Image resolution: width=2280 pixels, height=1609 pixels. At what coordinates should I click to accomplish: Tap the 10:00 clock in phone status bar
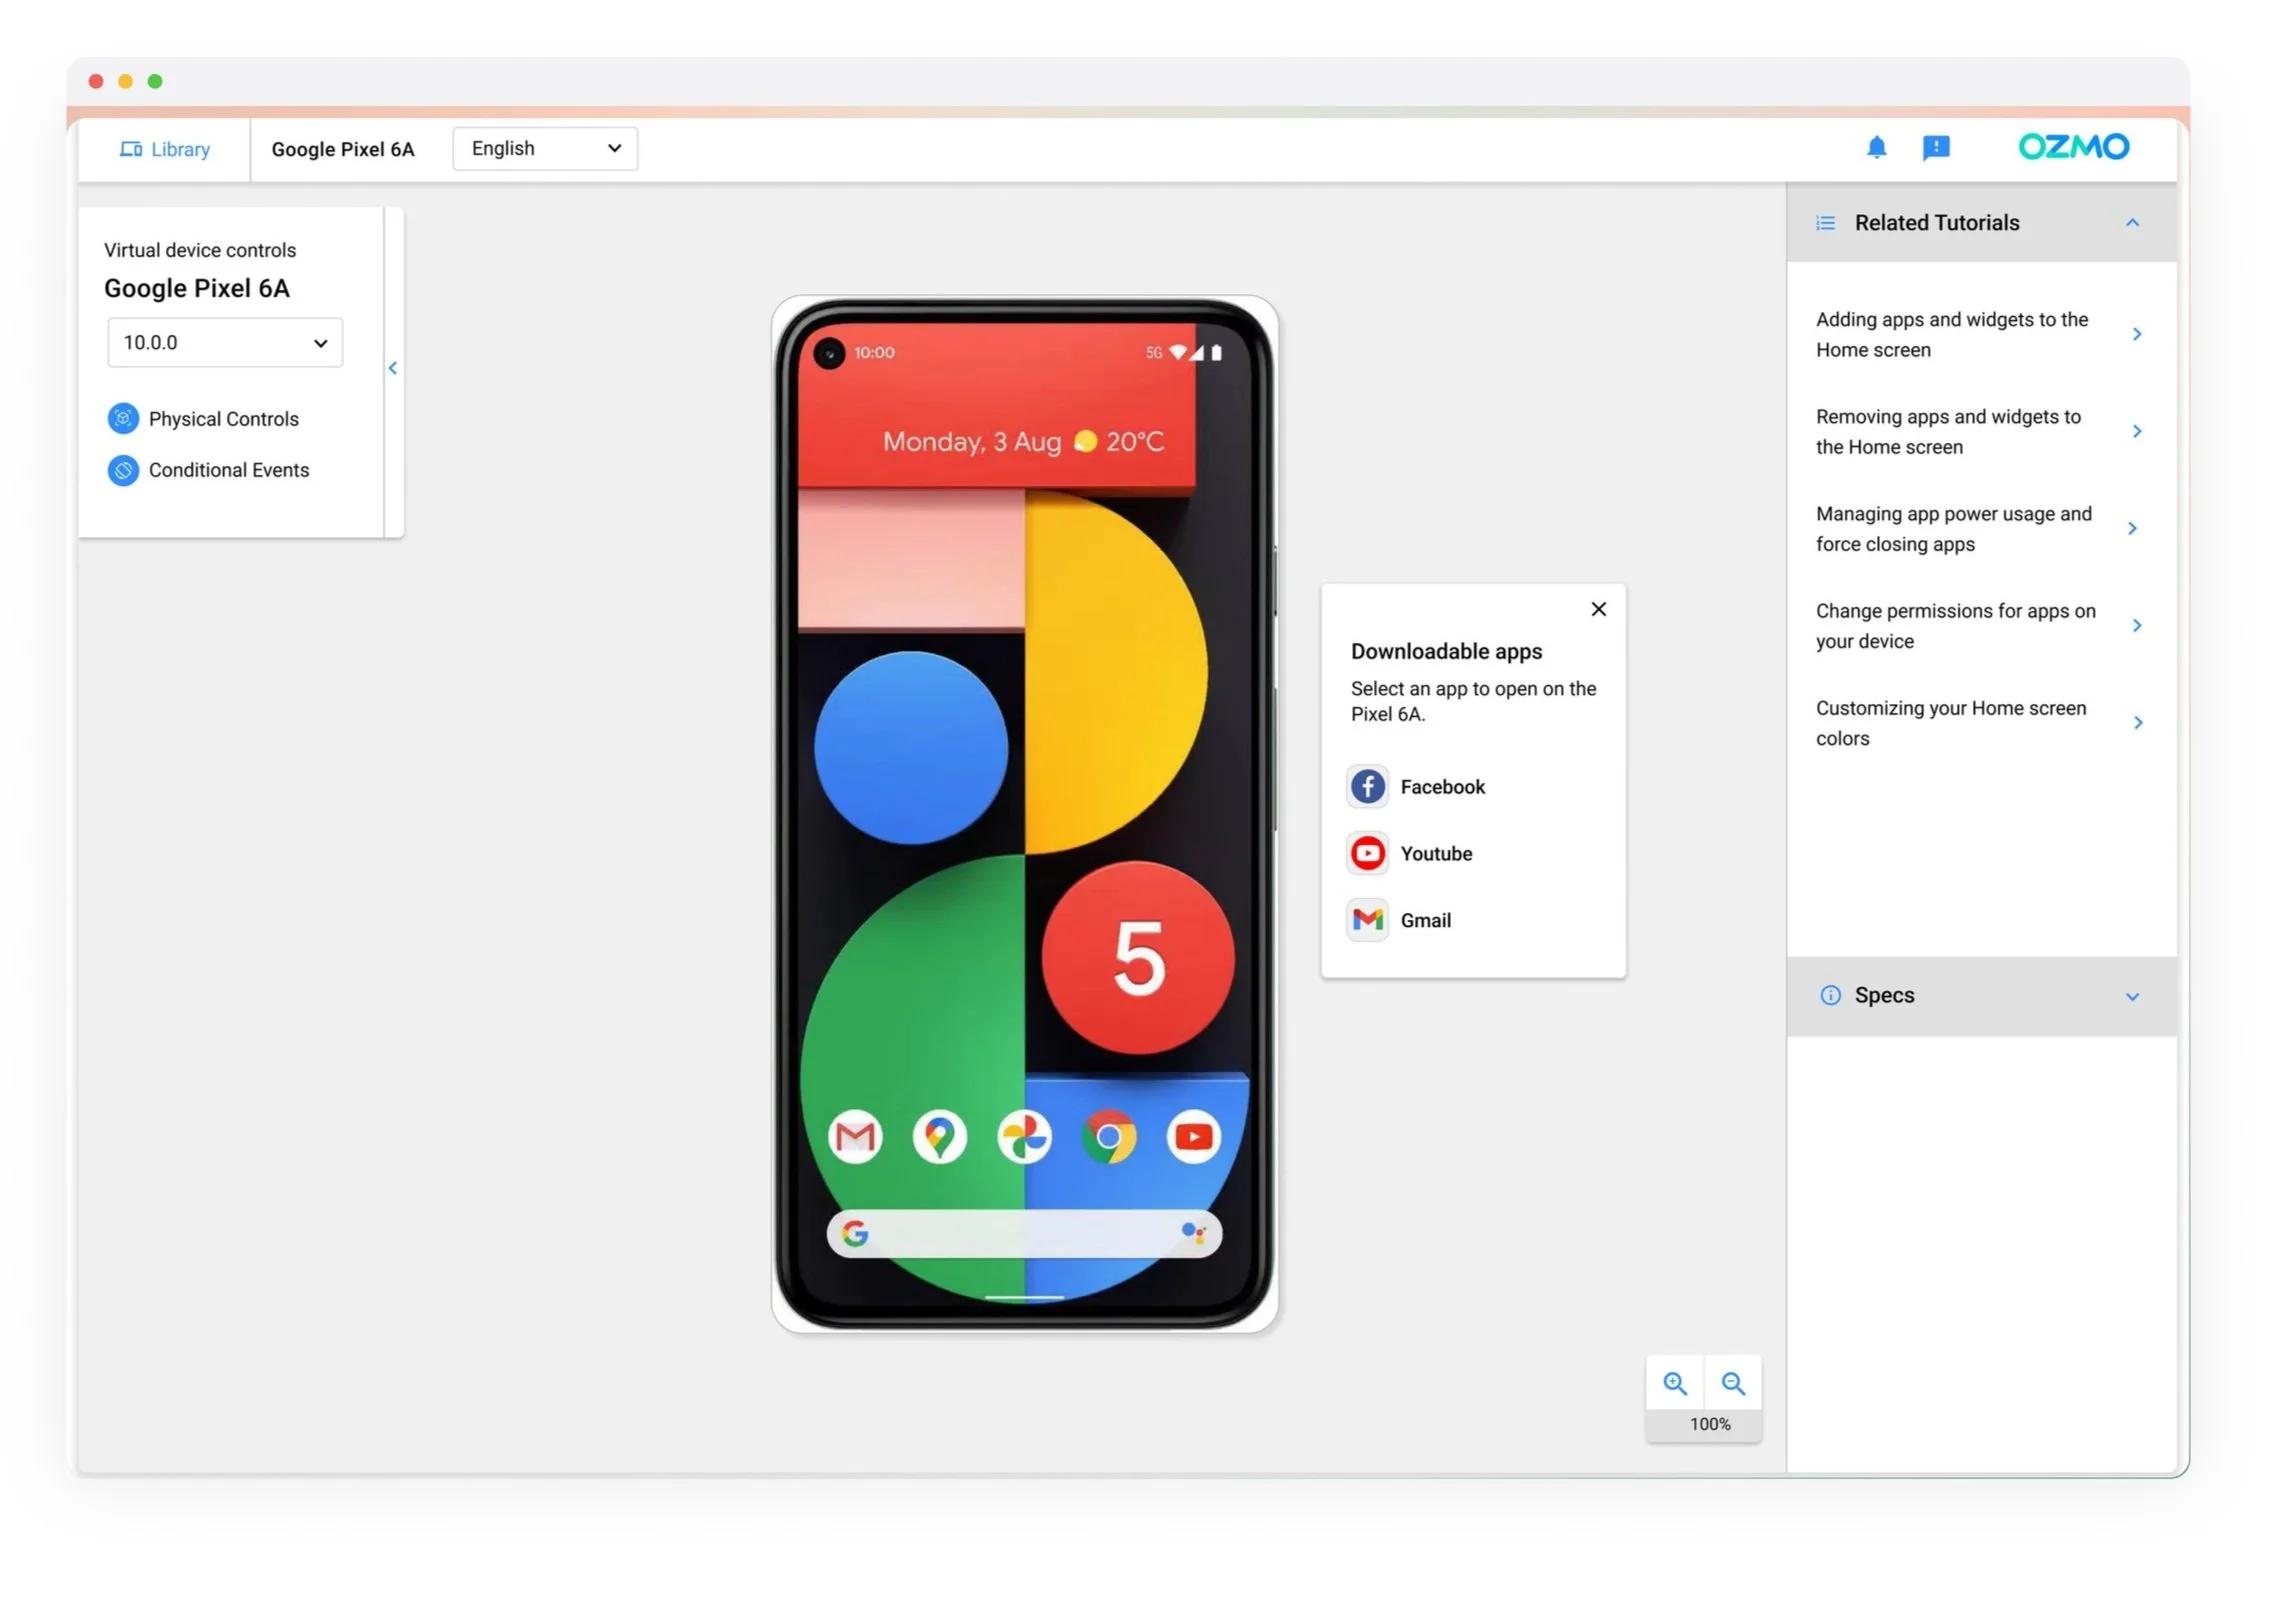[x=874, y=352]
